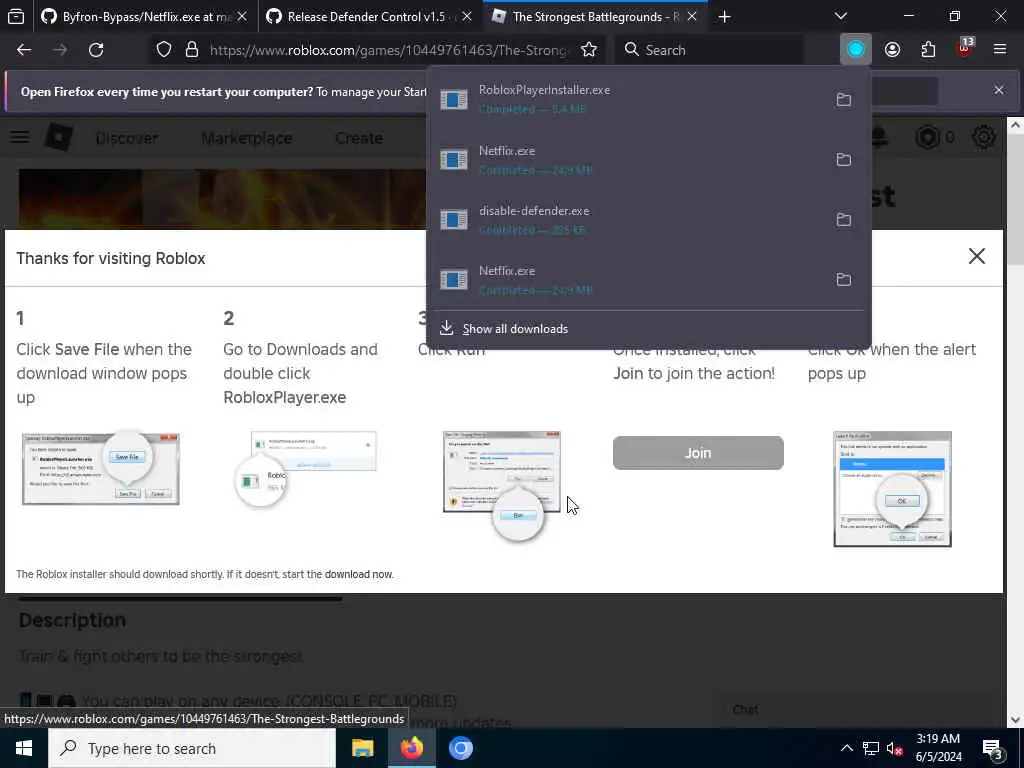Screen dimensions: 1024x768
Task: Open the taskbar clock showing 3:19 AM
Action: tap(938, 748)
